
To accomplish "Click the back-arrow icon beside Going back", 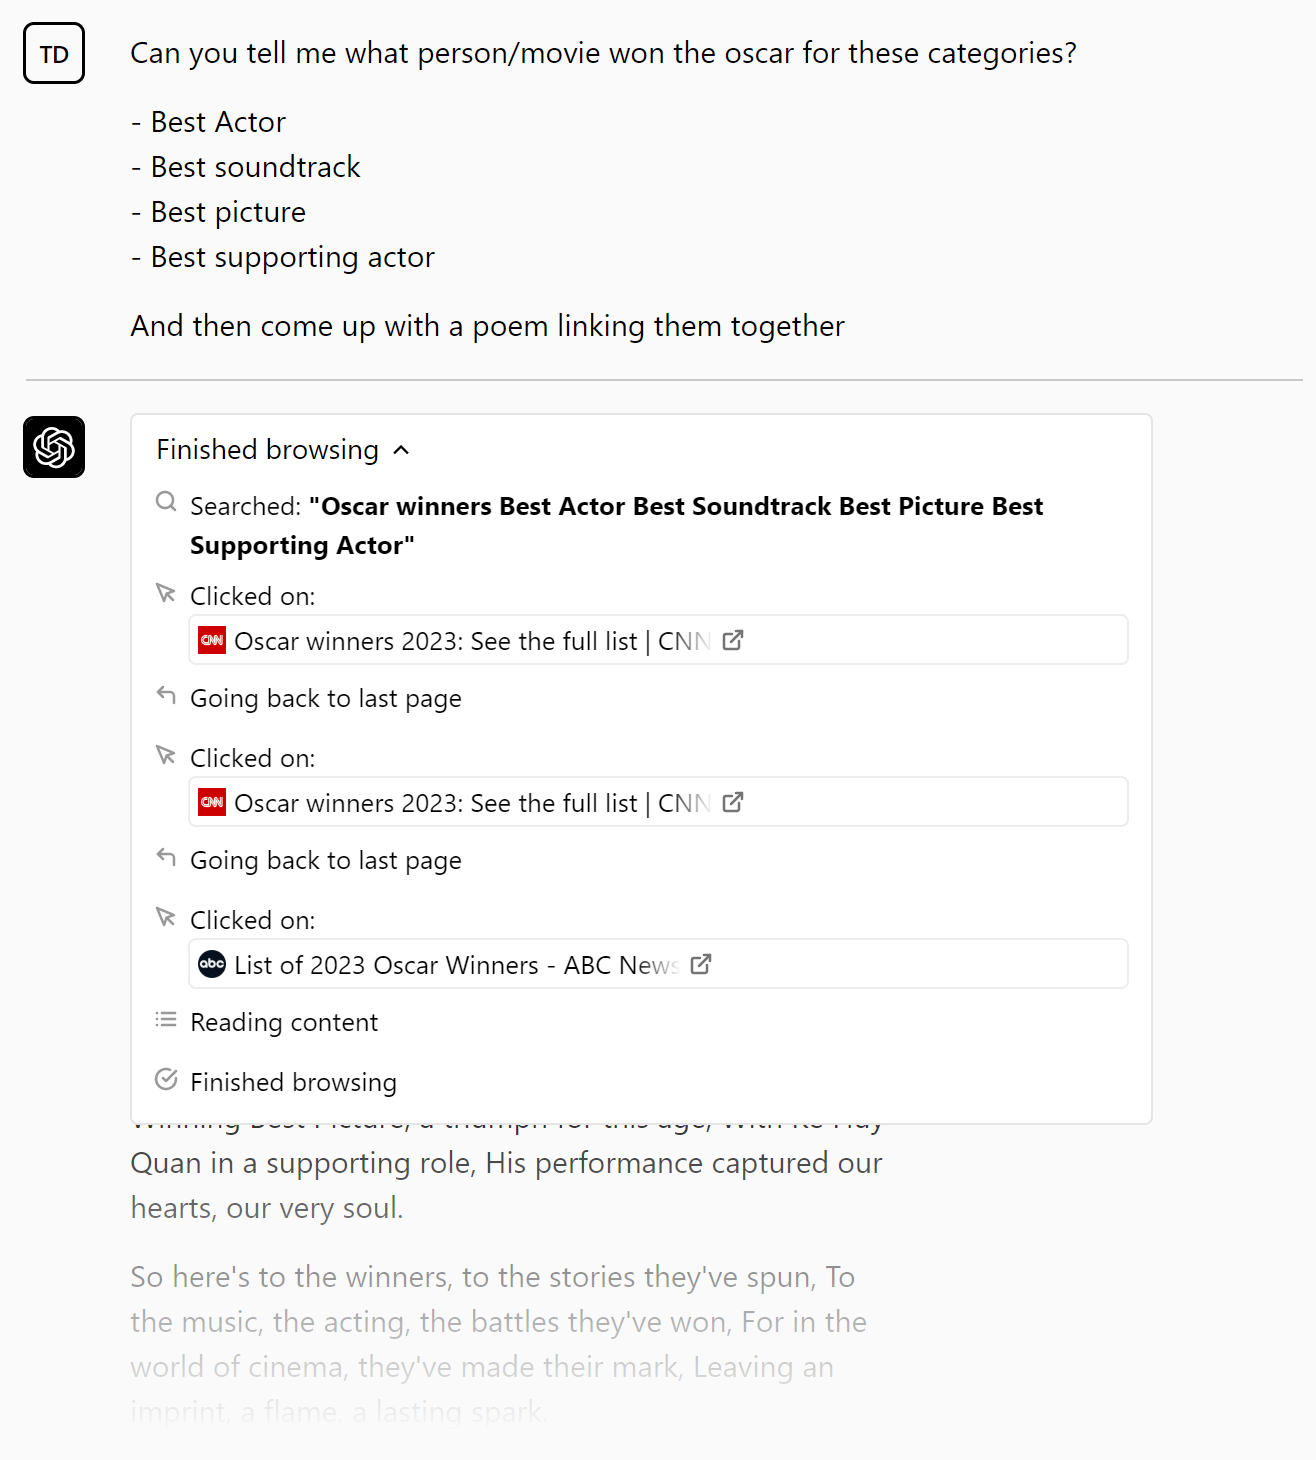I will [x=166, y=694].
